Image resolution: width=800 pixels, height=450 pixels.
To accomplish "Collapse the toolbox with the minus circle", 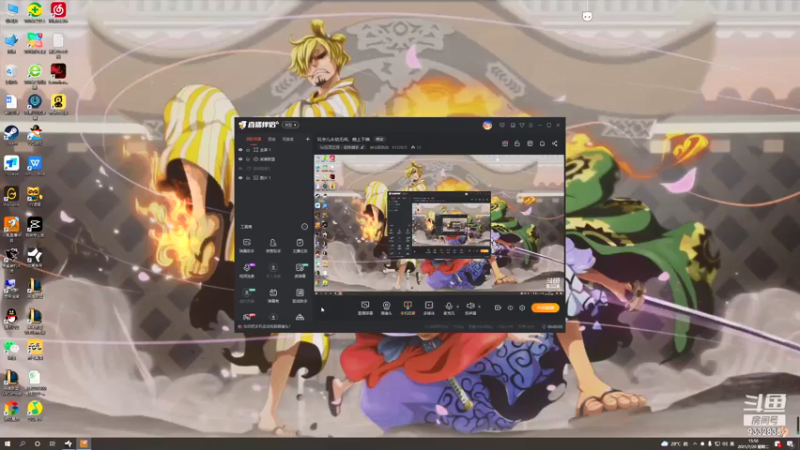I will coord(304,227).
